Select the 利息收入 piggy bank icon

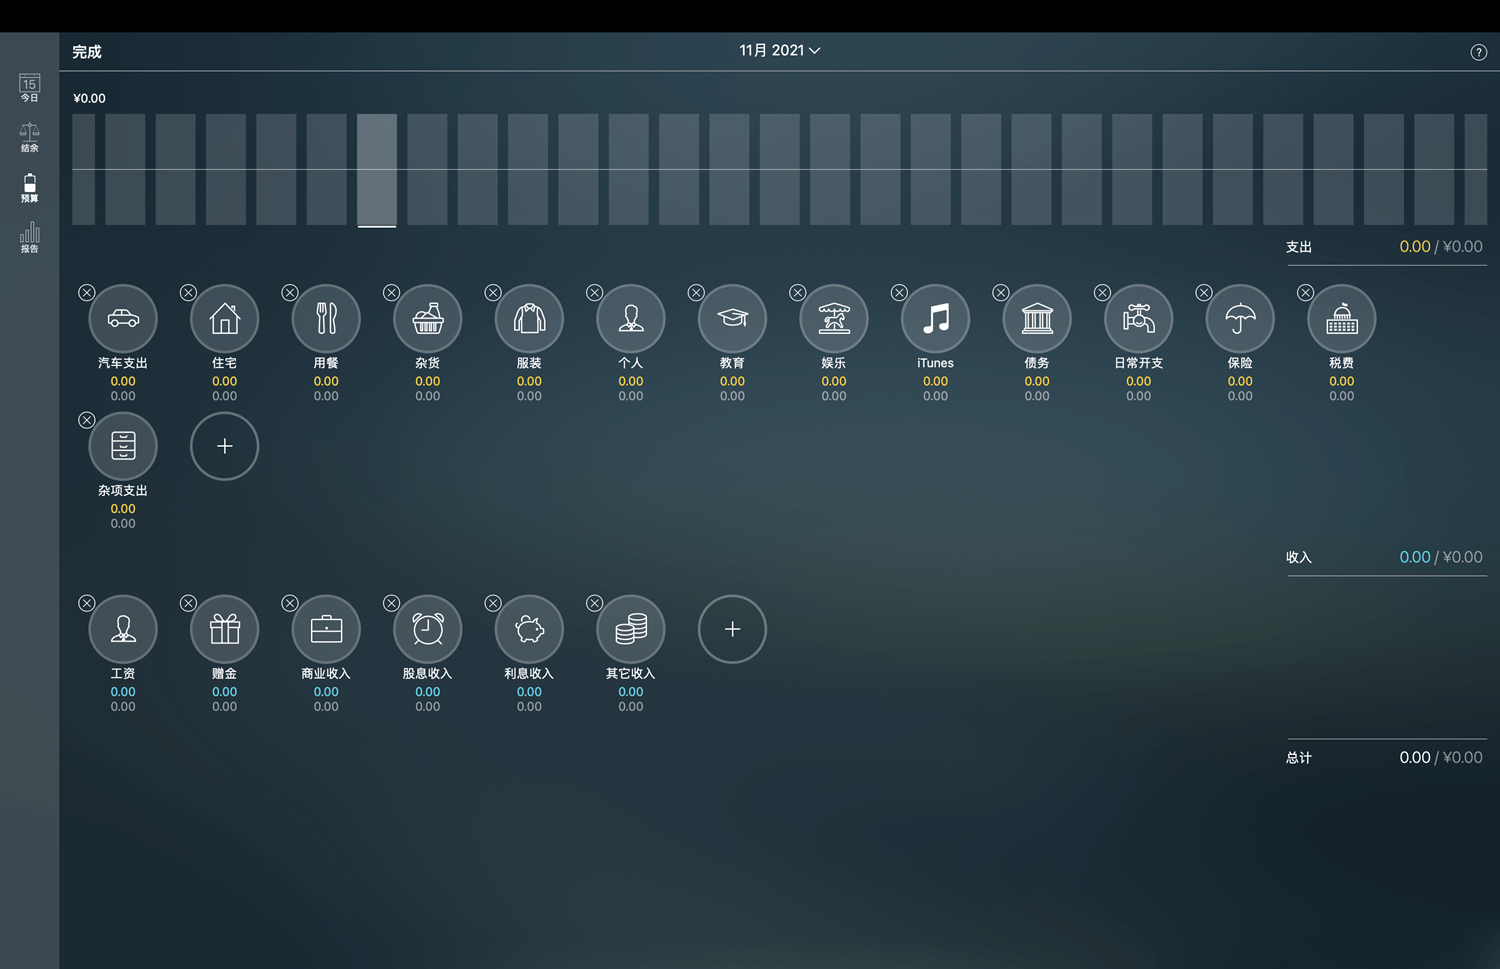[529, 629]
